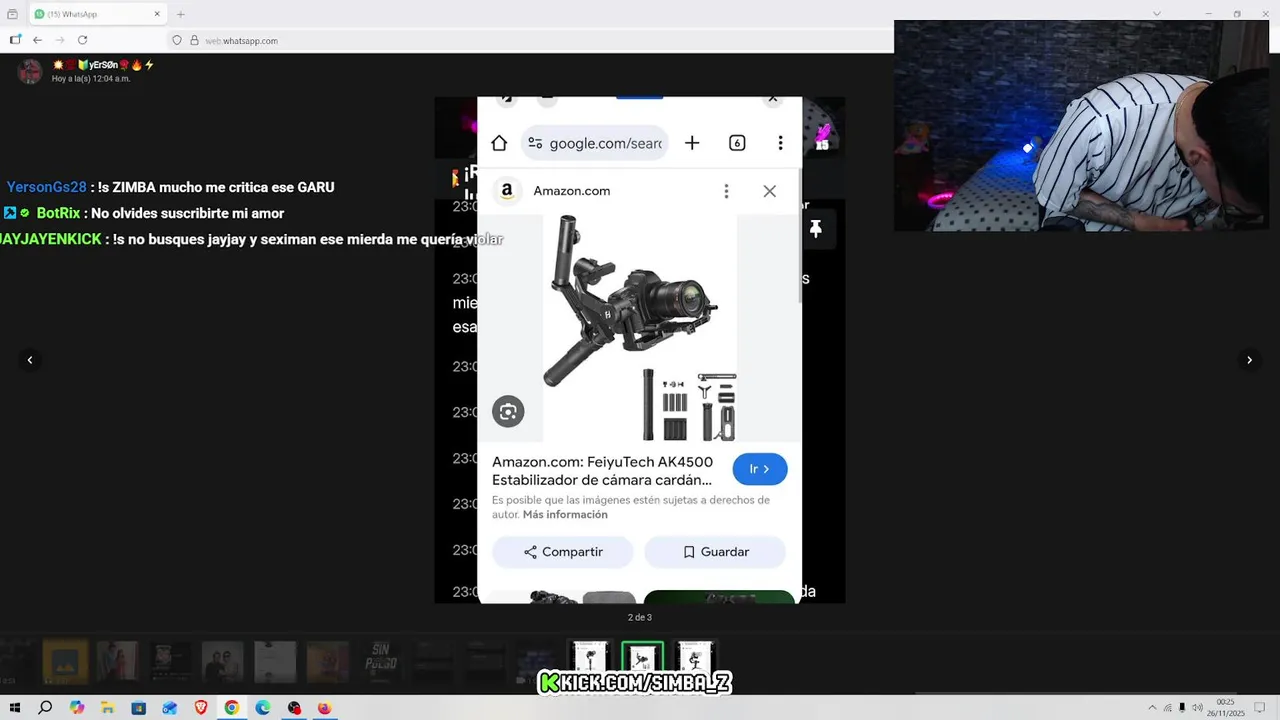Show next image with right arrow
The image size is (1280, 720).
[x=1249, y=360]
